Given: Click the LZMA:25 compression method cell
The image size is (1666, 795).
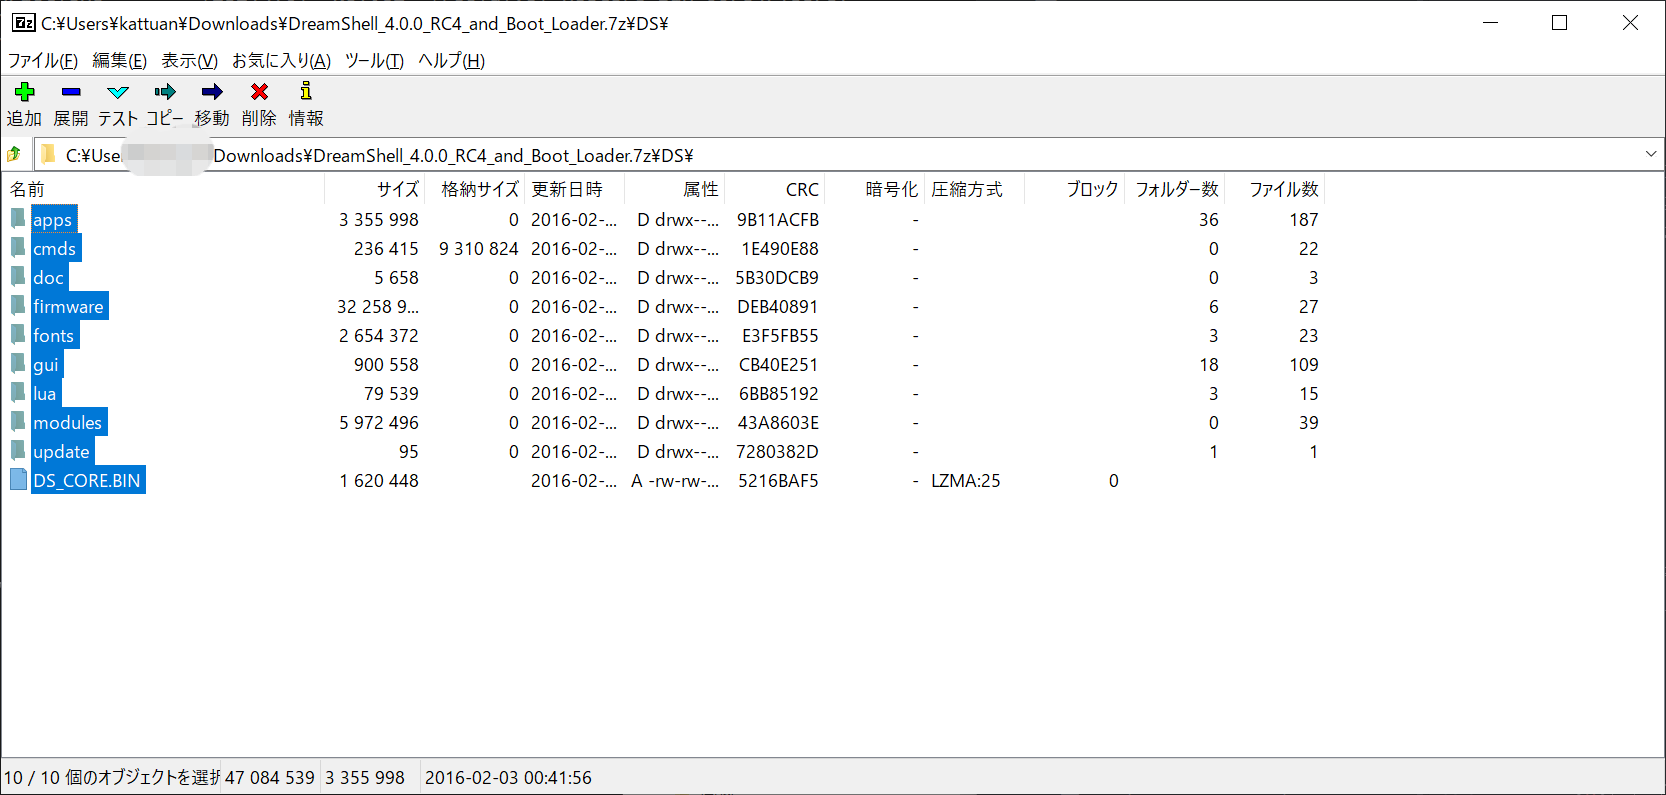Looking at the screenshot, I should click(x=966, y=480).
